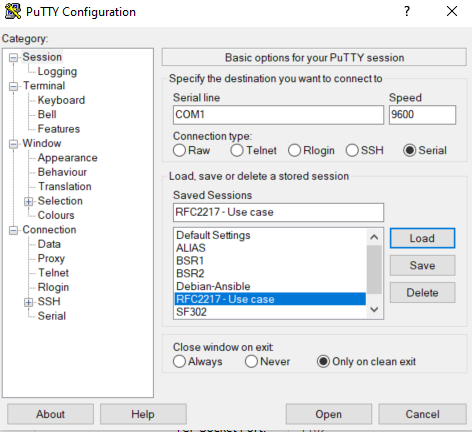This screenshot has width=472, height=432.
Task: Click the Open button
Action: pyautogui.click(x=329, y=414)
